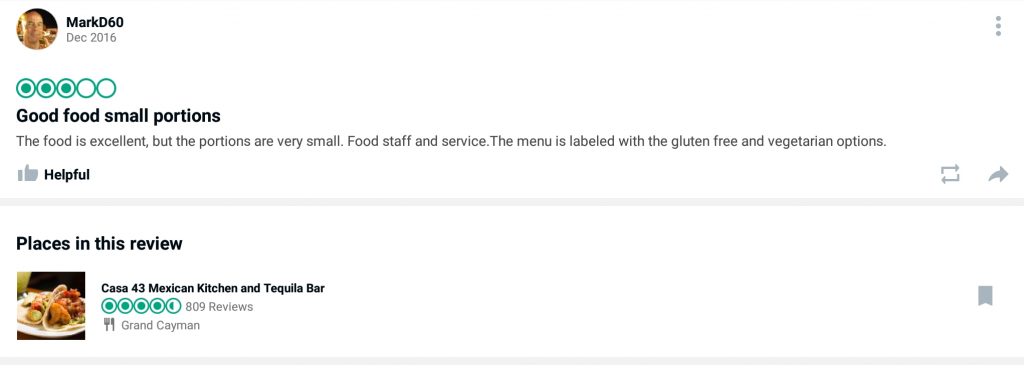The width and height of the screenshot is (1024, 372).
Task: Click the review body text about portions
Action: 451,141
